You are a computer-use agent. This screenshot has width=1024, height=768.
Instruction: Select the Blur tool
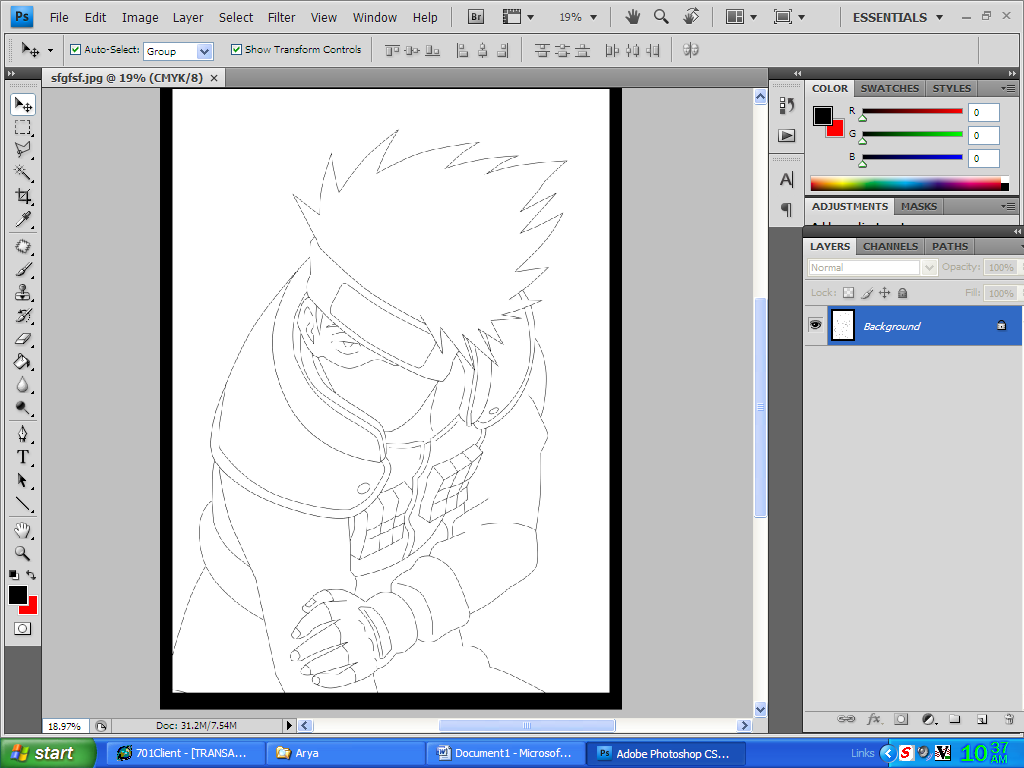click(23, 385)
